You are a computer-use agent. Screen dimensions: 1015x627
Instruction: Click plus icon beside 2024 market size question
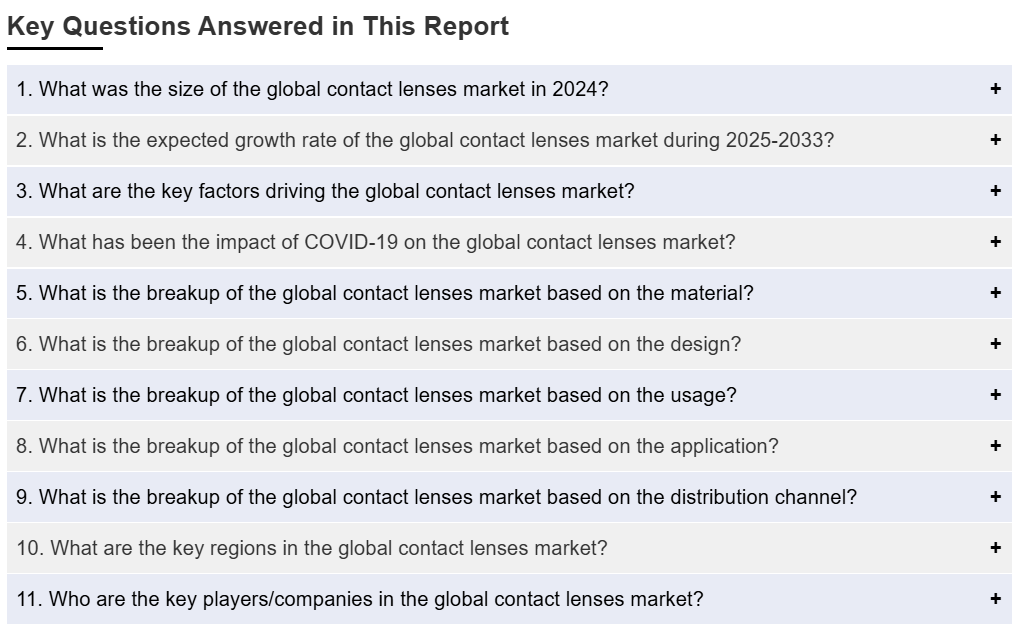pyautogui.click(x=995, y=89)
